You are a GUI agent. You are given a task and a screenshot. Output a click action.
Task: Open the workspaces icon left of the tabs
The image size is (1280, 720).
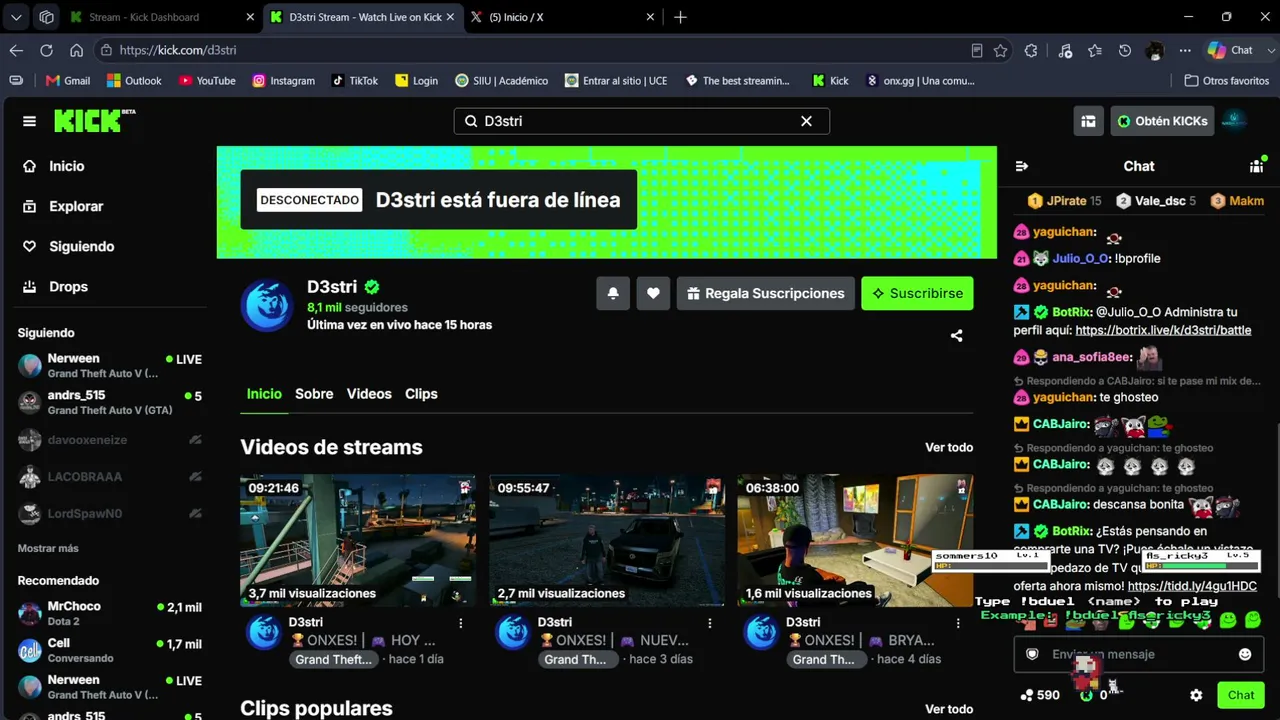tap(46, 17)
